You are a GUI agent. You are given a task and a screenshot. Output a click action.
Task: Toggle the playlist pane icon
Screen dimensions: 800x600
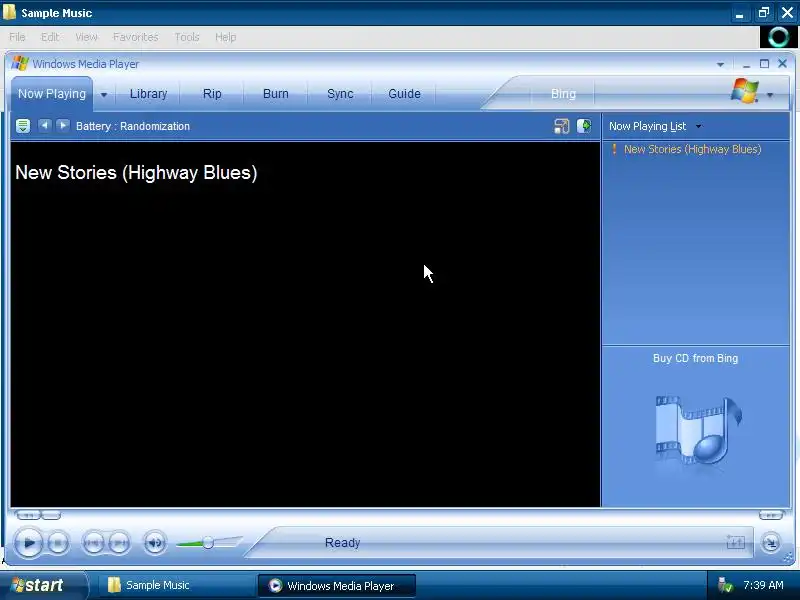584,126
